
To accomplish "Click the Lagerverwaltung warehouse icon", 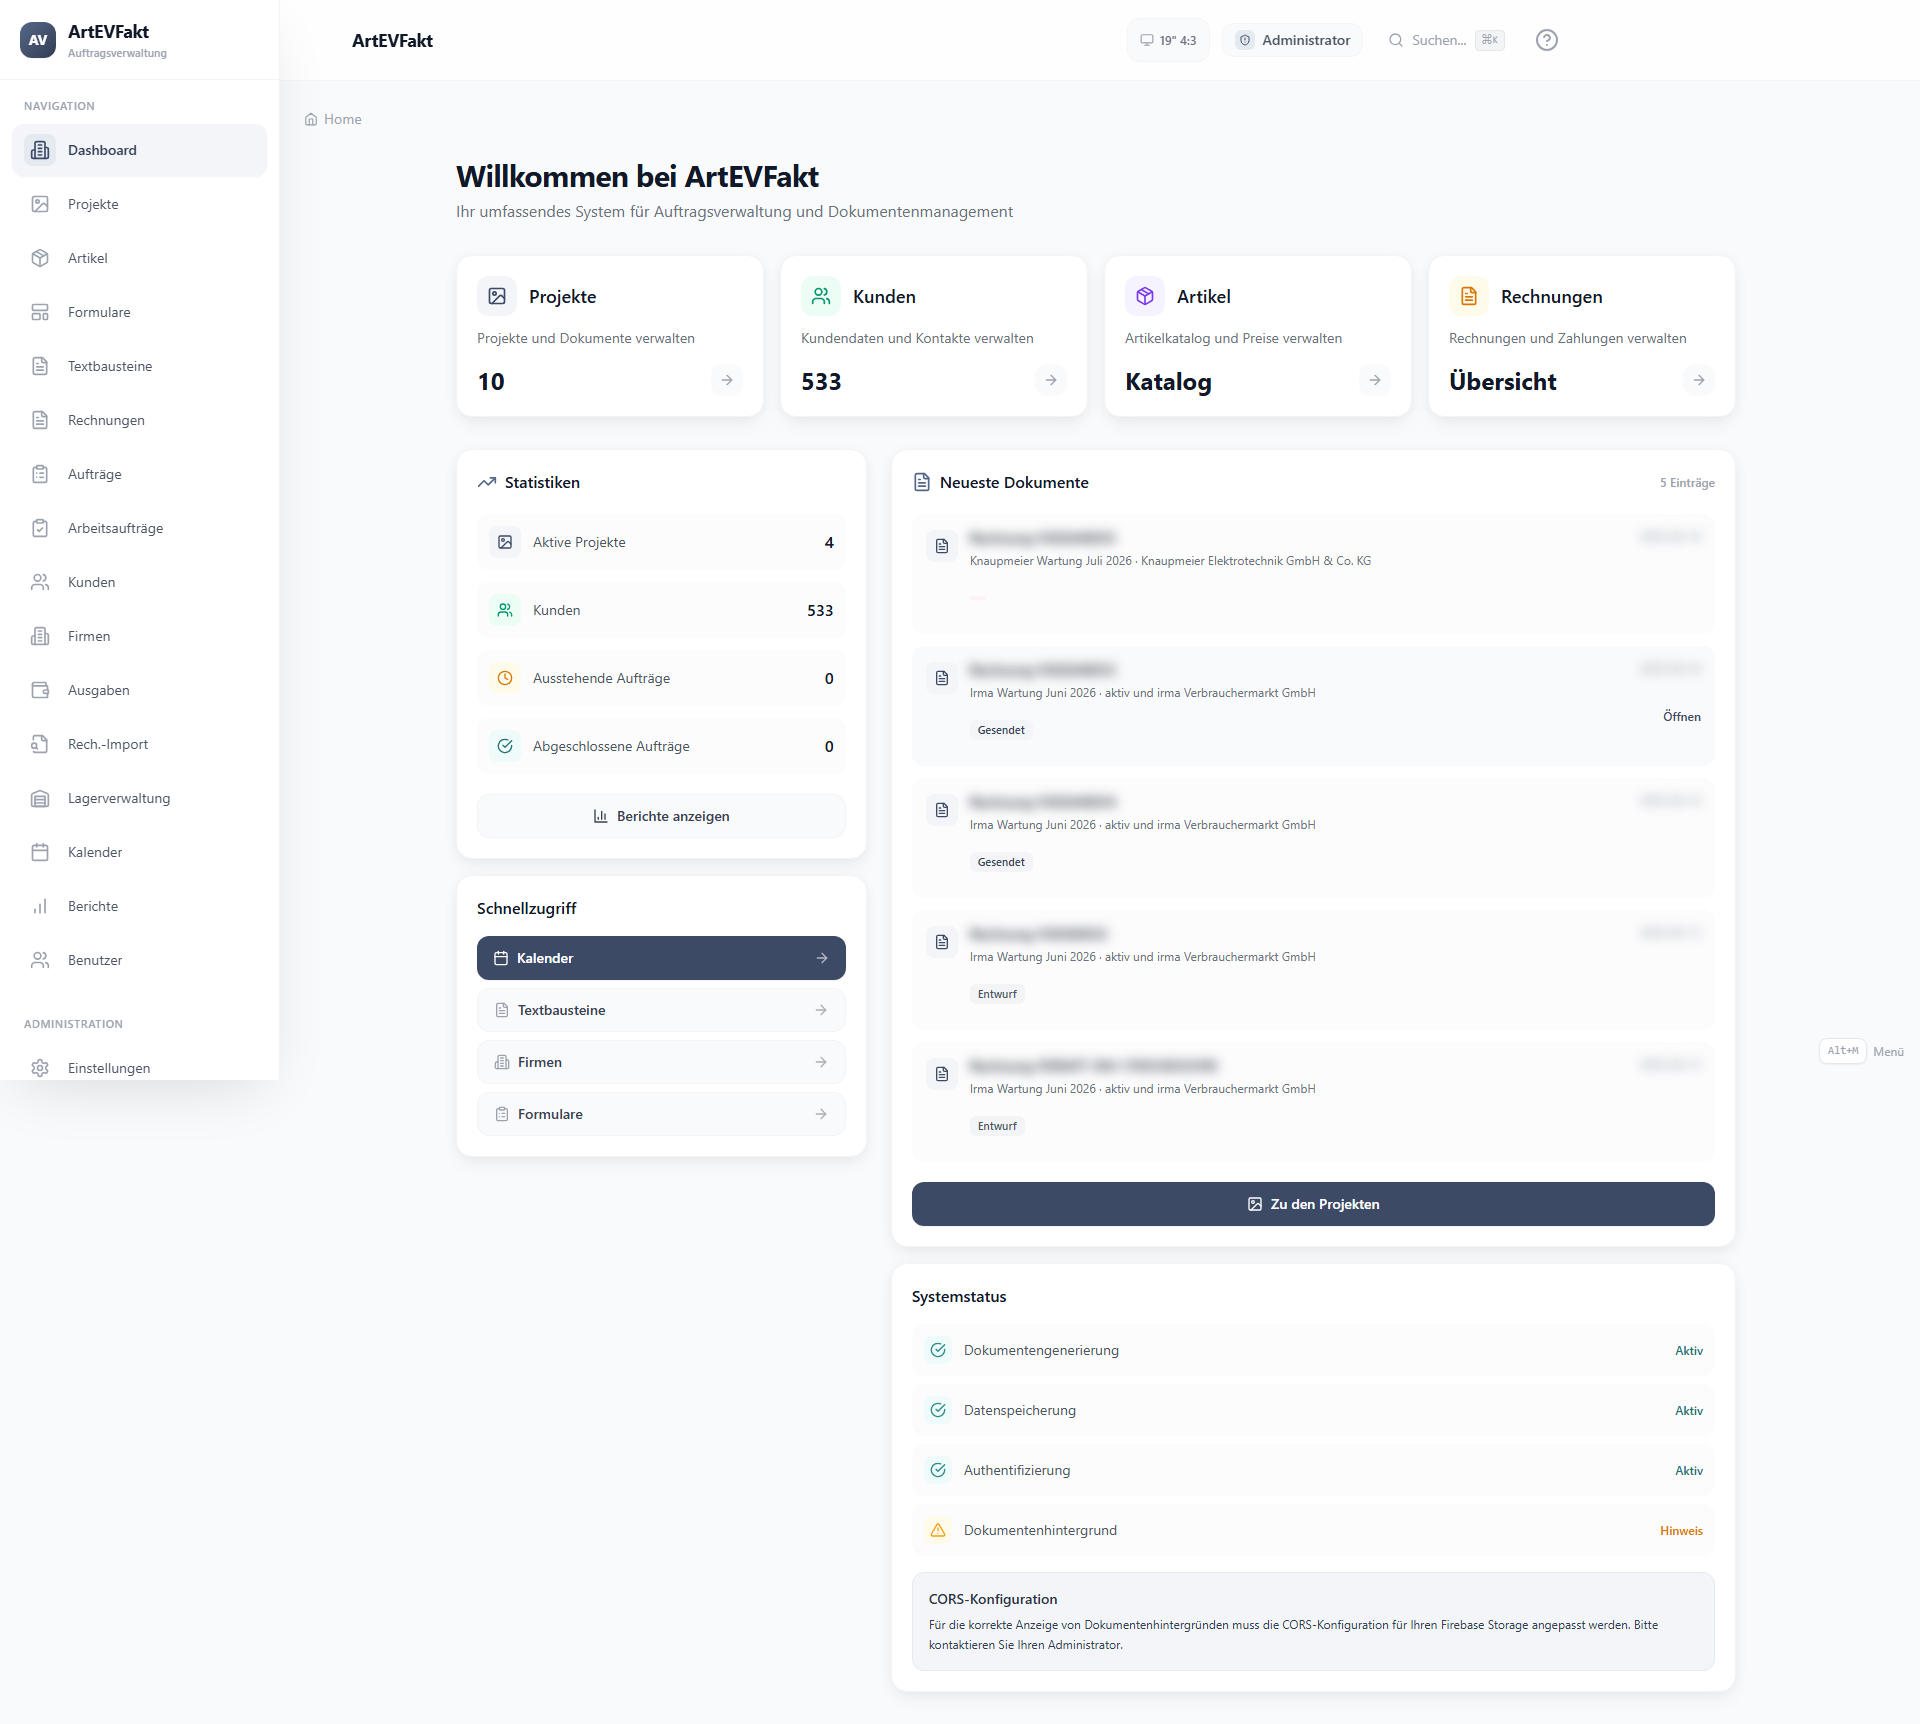I will (40, 798).
